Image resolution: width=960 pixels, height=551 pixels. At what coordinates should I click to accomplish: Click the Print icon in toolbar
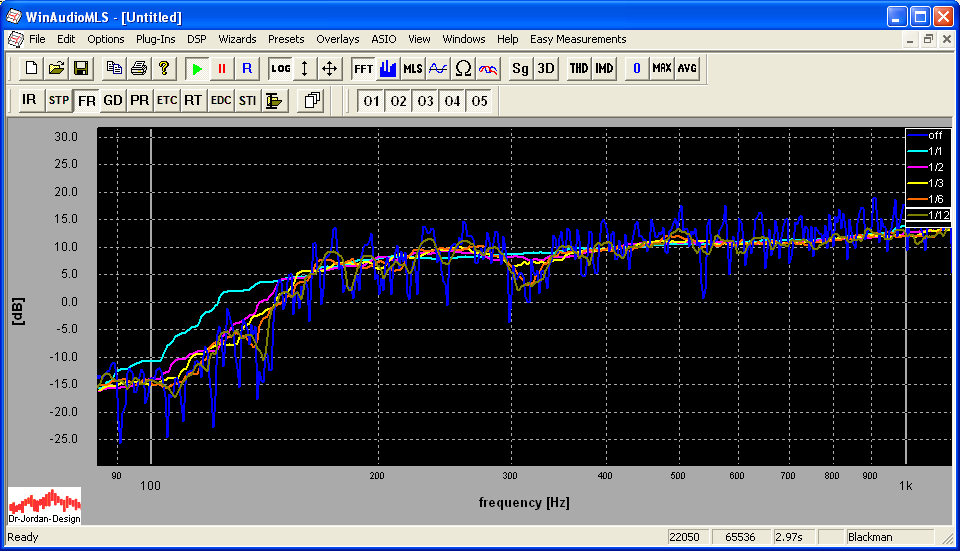pos(139,68)
